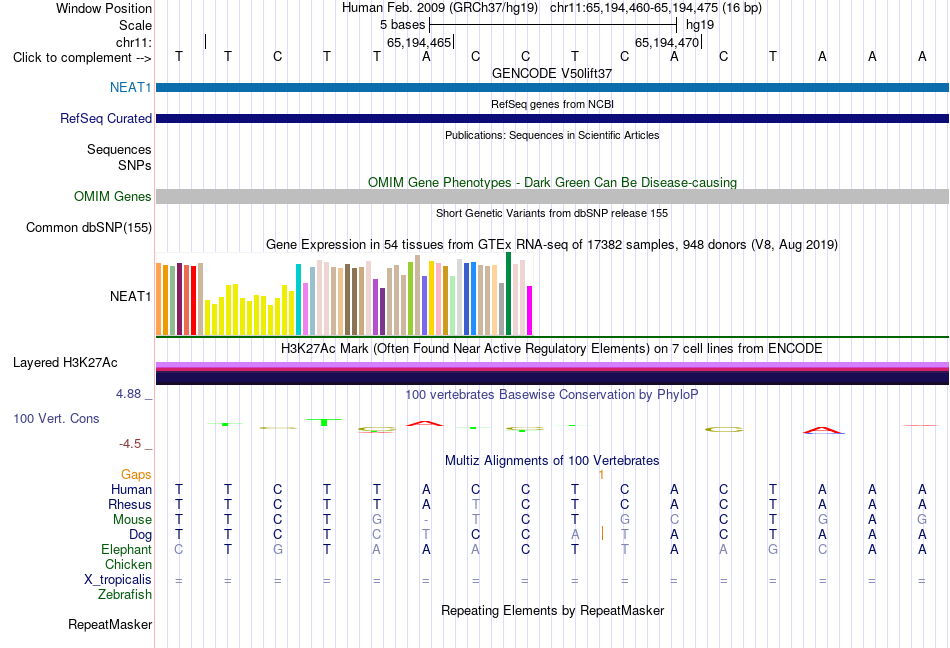Screen dimensions: 950x648
Task: Click the Layered H3K27Ac signal band
Action: point(552,373)
